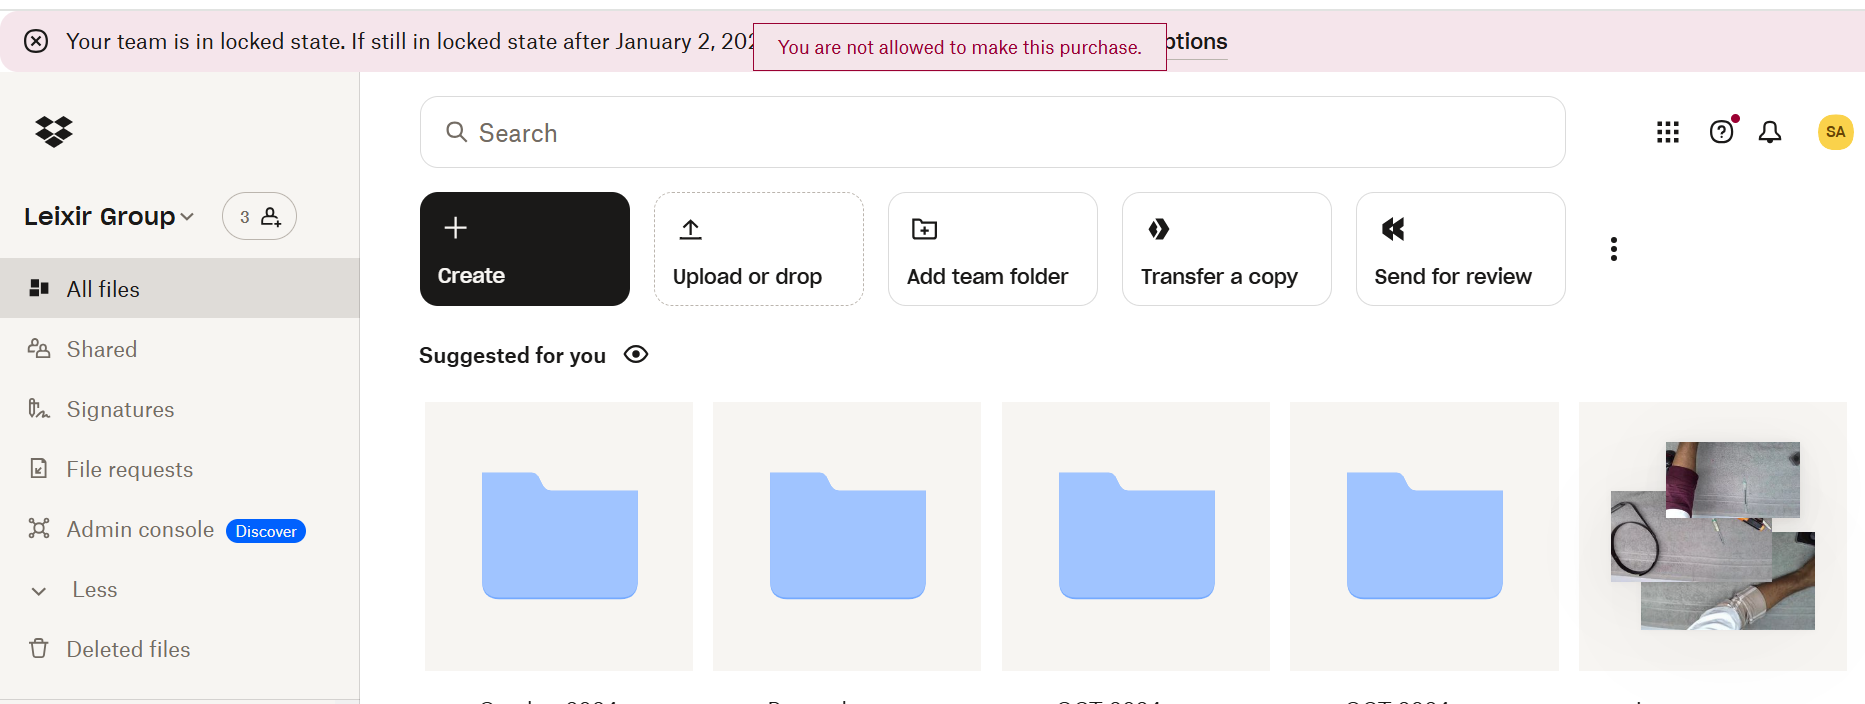Open the Admin console
Screen dimensions: 1865x704
[x=140, y=529]
